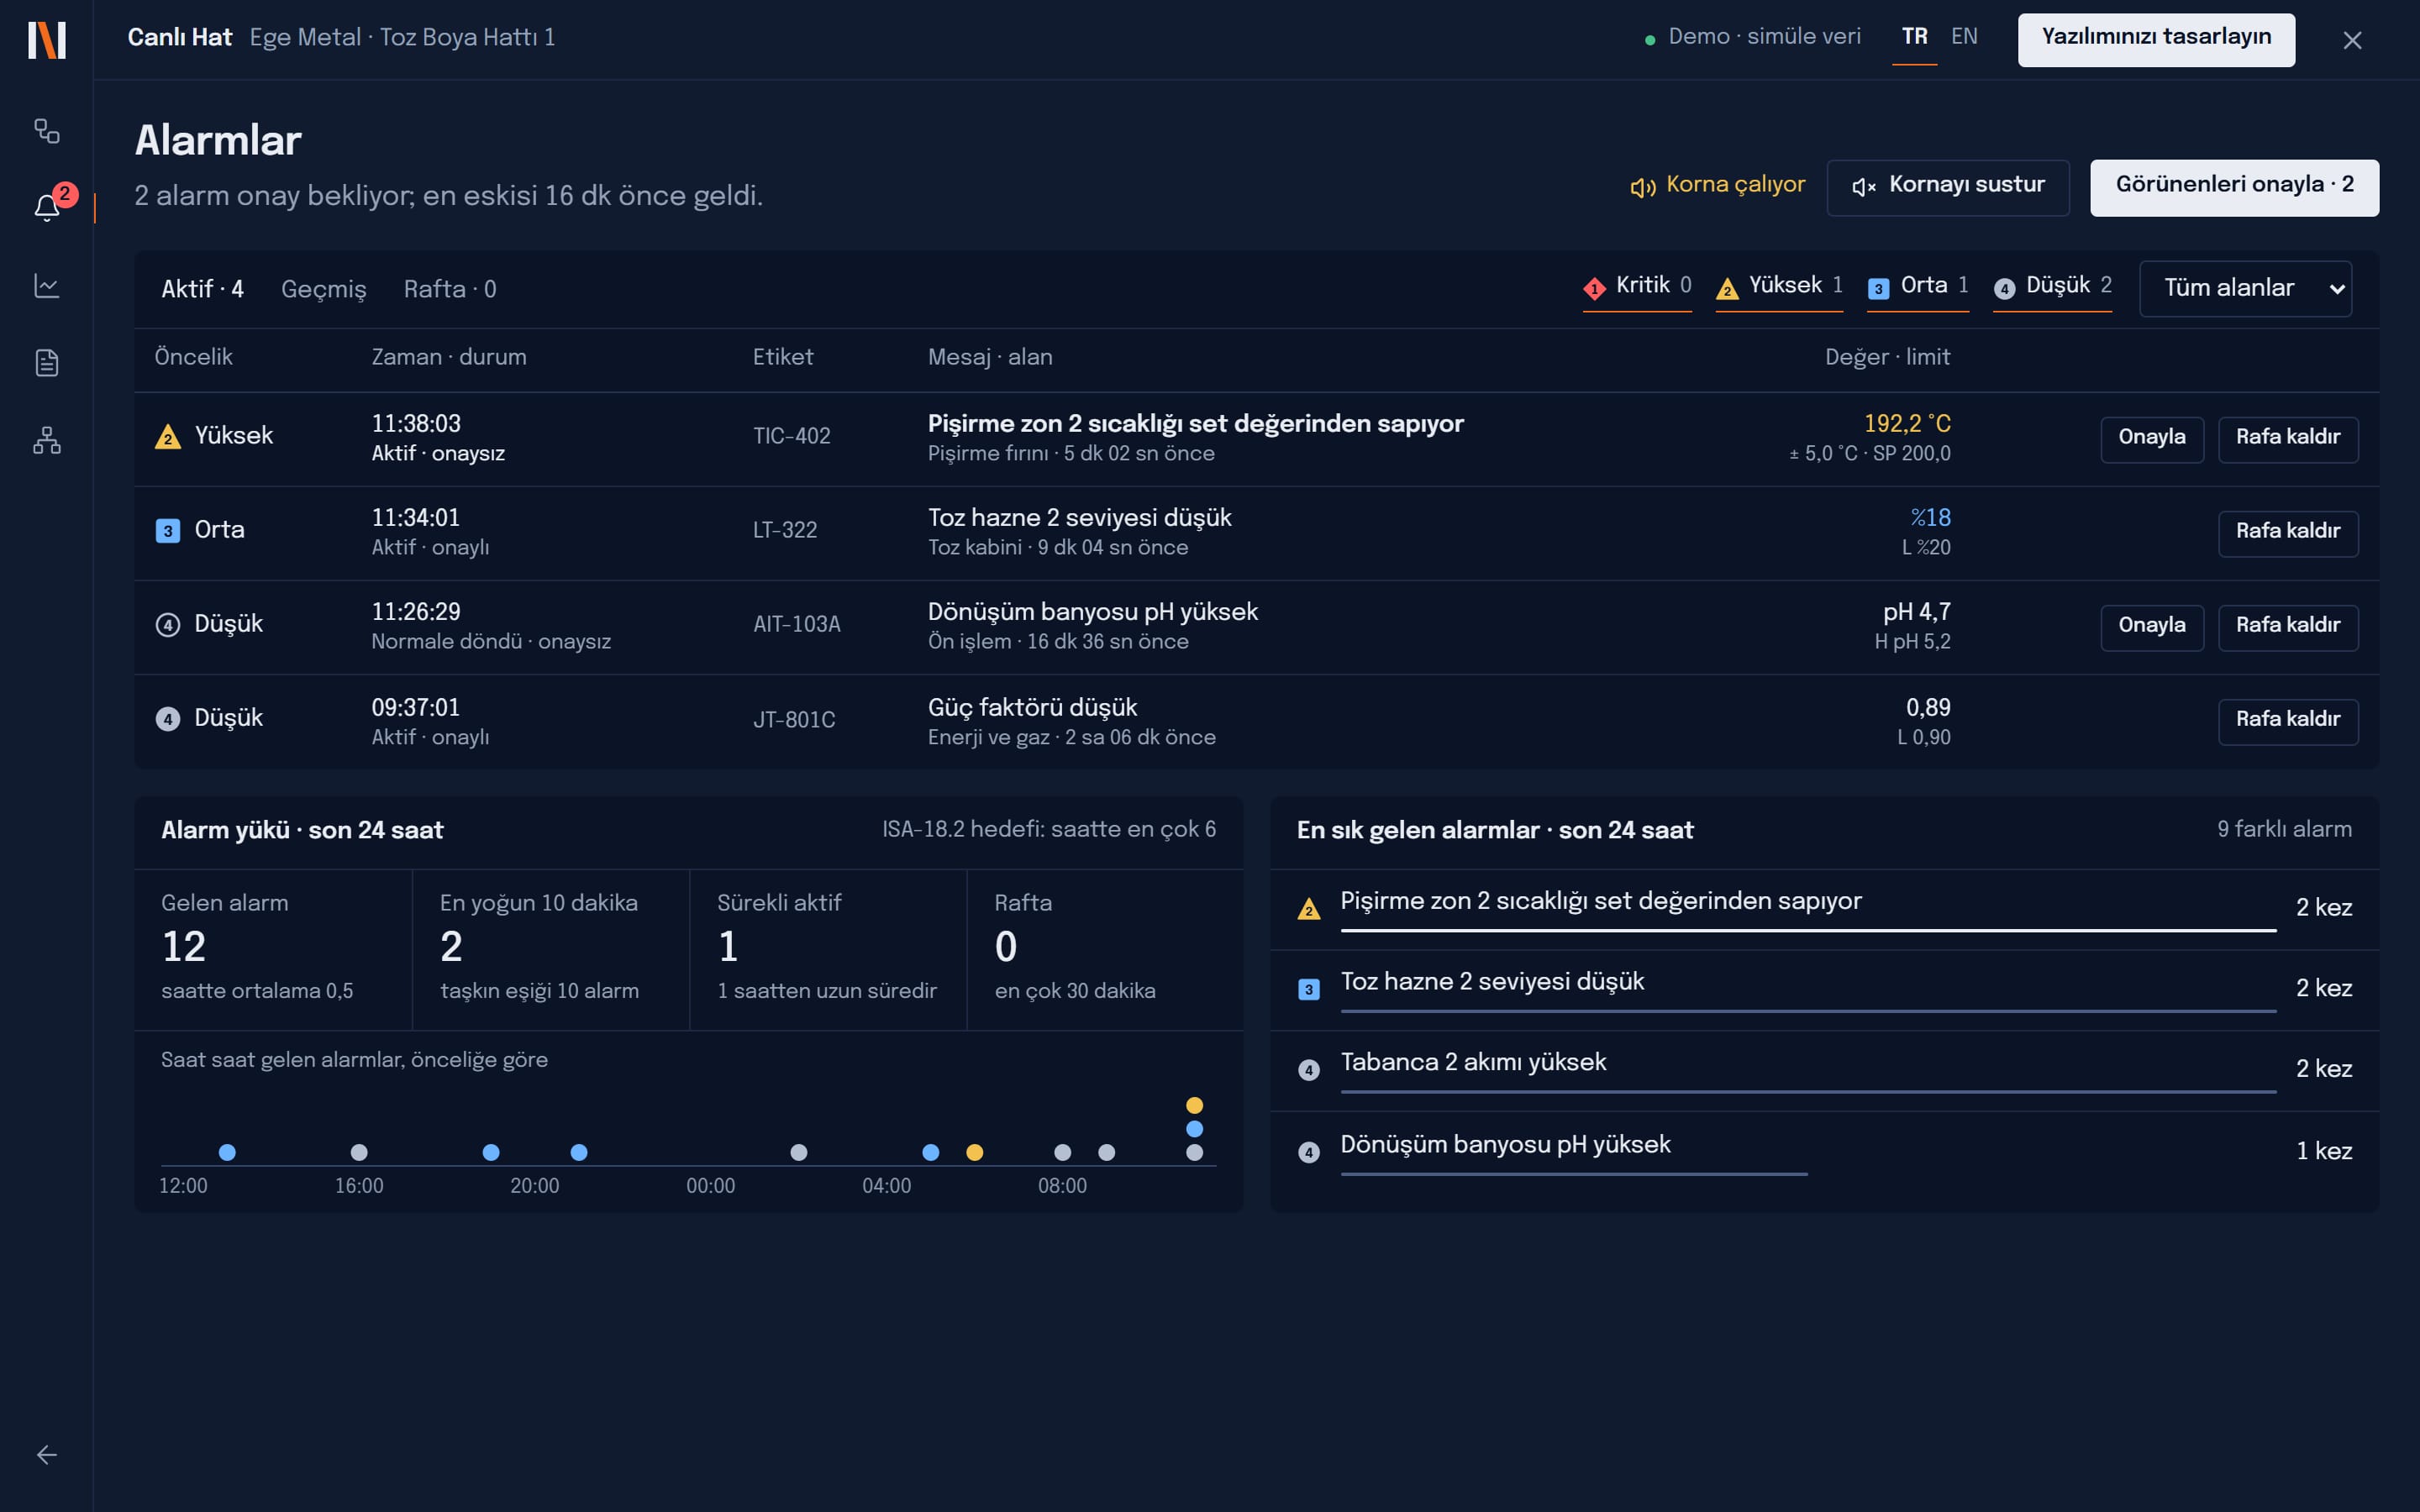
Task: Open the Rafta tab
Action: 450,290
